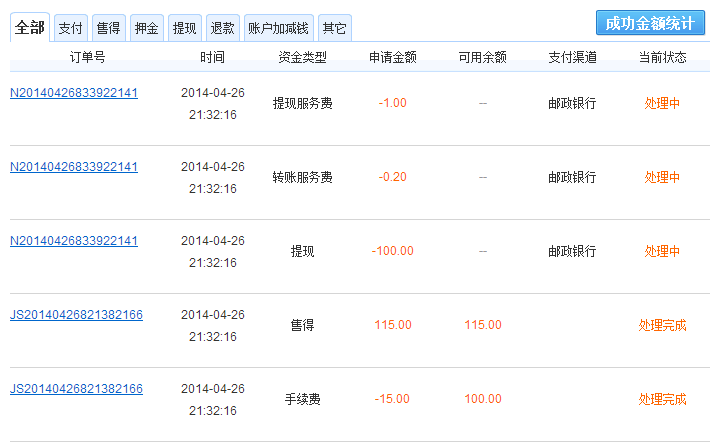Click the 成功金额统计 button

pos(650,23)
